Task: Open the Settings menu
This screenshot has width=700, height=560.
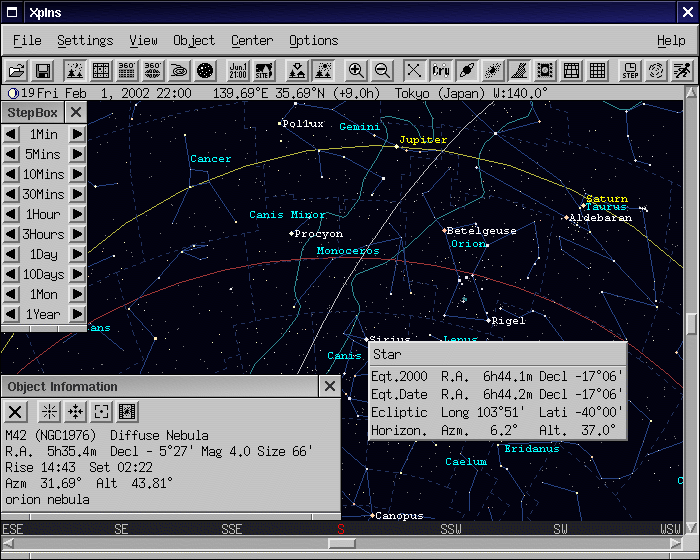Action: point(85,40)
